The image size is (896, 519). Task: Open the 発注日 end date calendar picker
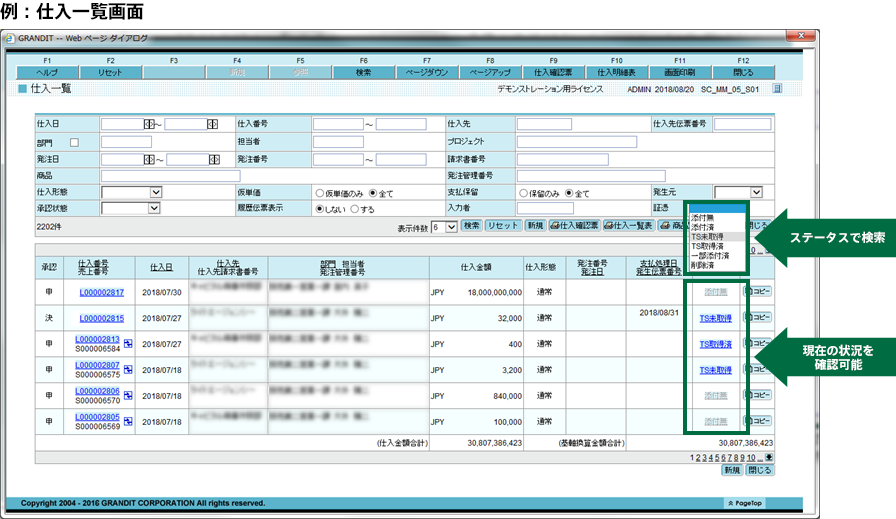[x=214, y=159]
